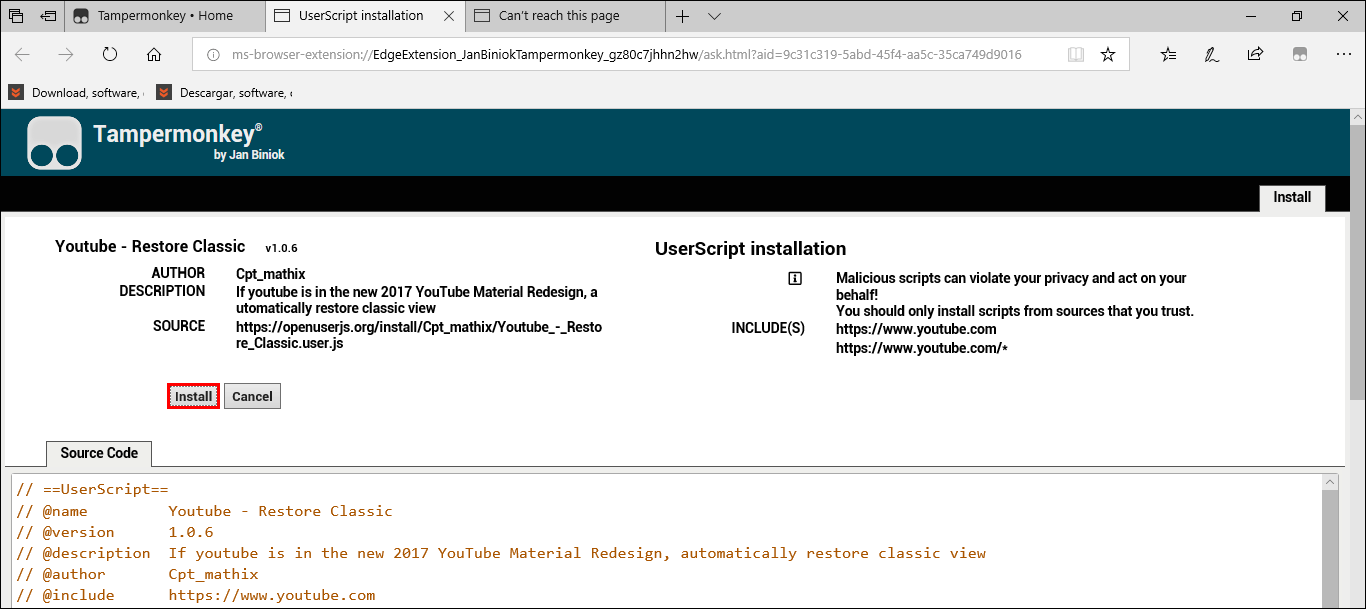Switch to the Tampermonkey • Home tab
This screenshot has width=1366, height=609.
[165, 16]
